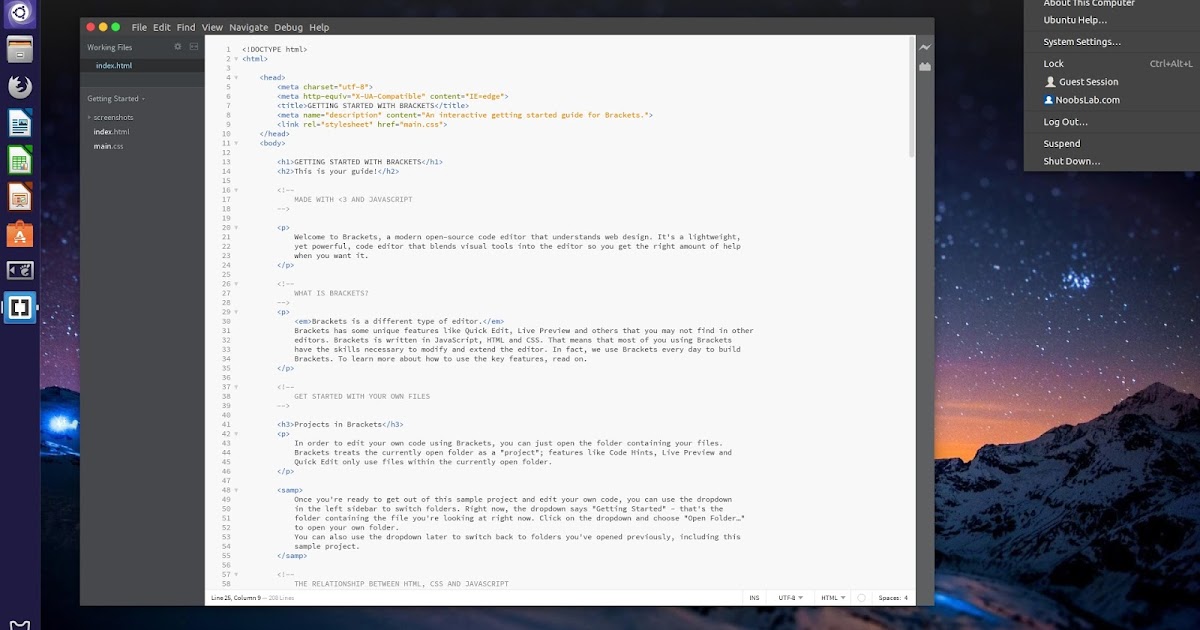This screenshot has height=630, width=1200.
Task: Click the editor vertical scrollbar thumb
Action: (911, 97)
